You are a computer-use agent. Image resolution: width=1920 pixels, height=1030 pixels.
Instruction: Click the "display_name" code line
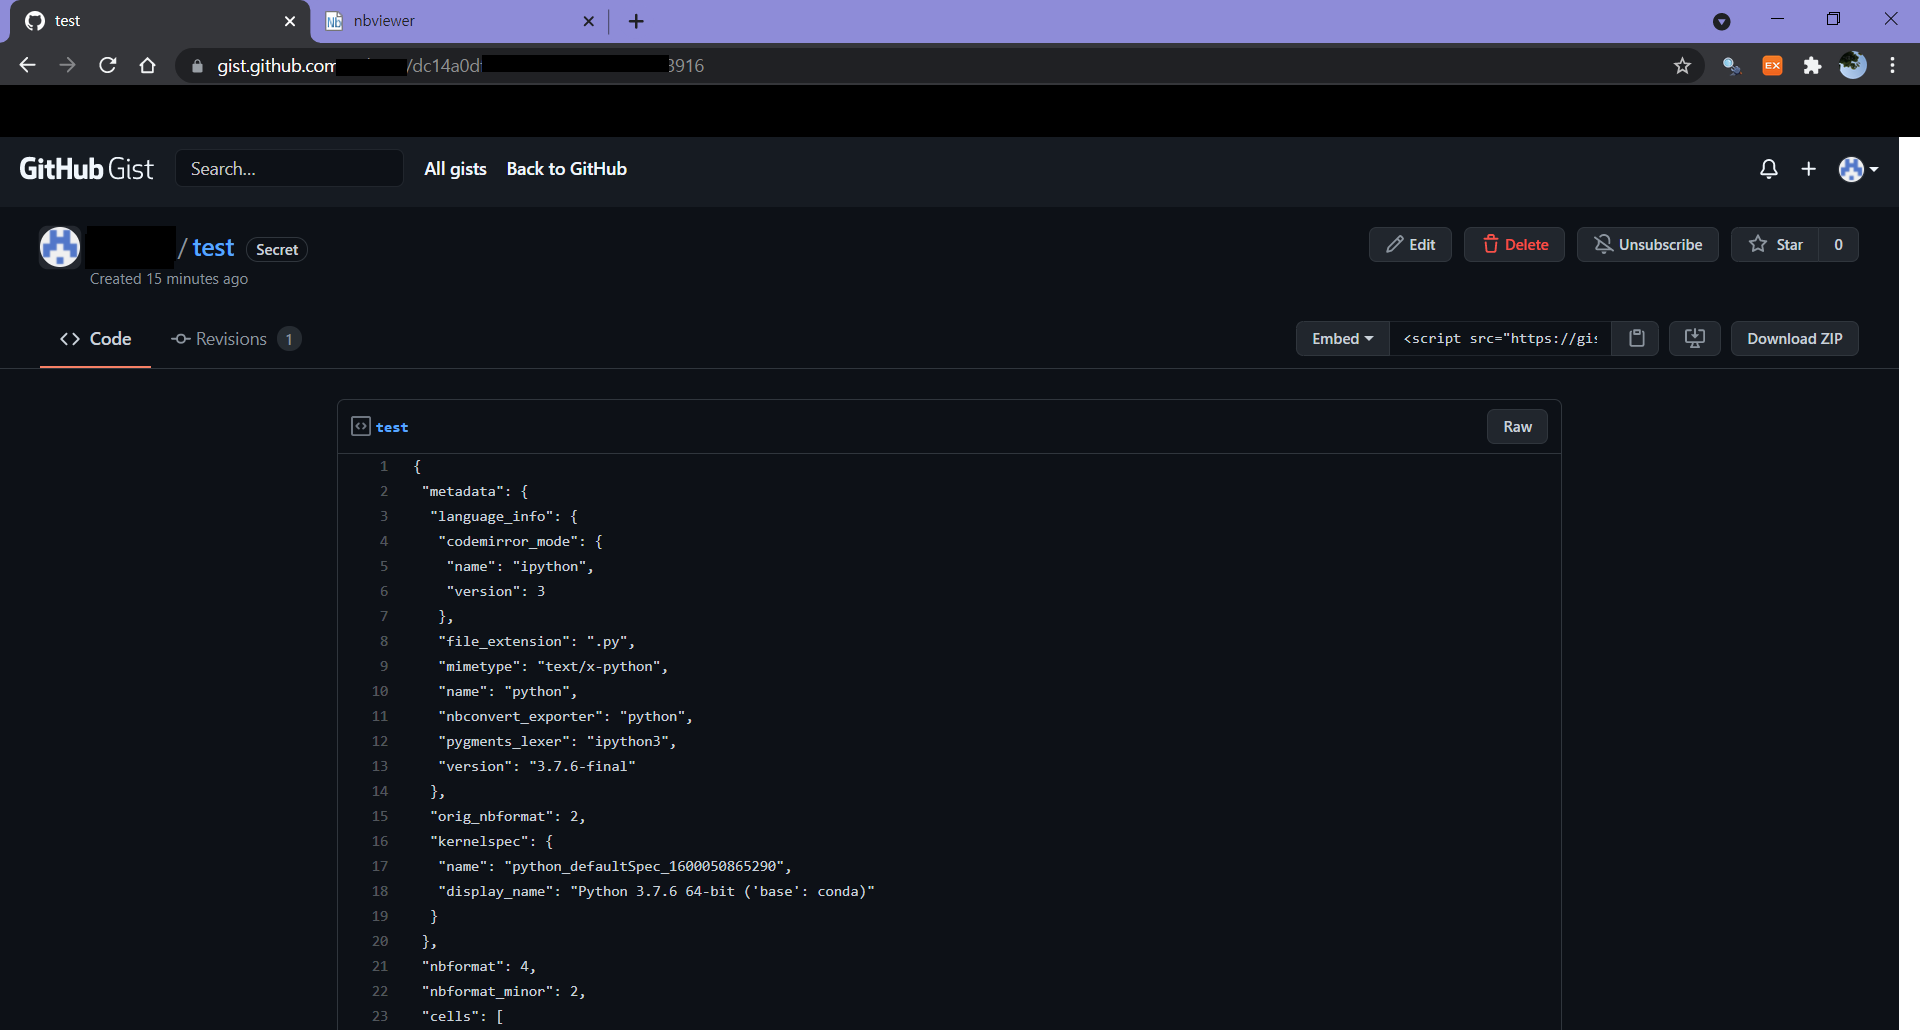[x=656, y=891]
